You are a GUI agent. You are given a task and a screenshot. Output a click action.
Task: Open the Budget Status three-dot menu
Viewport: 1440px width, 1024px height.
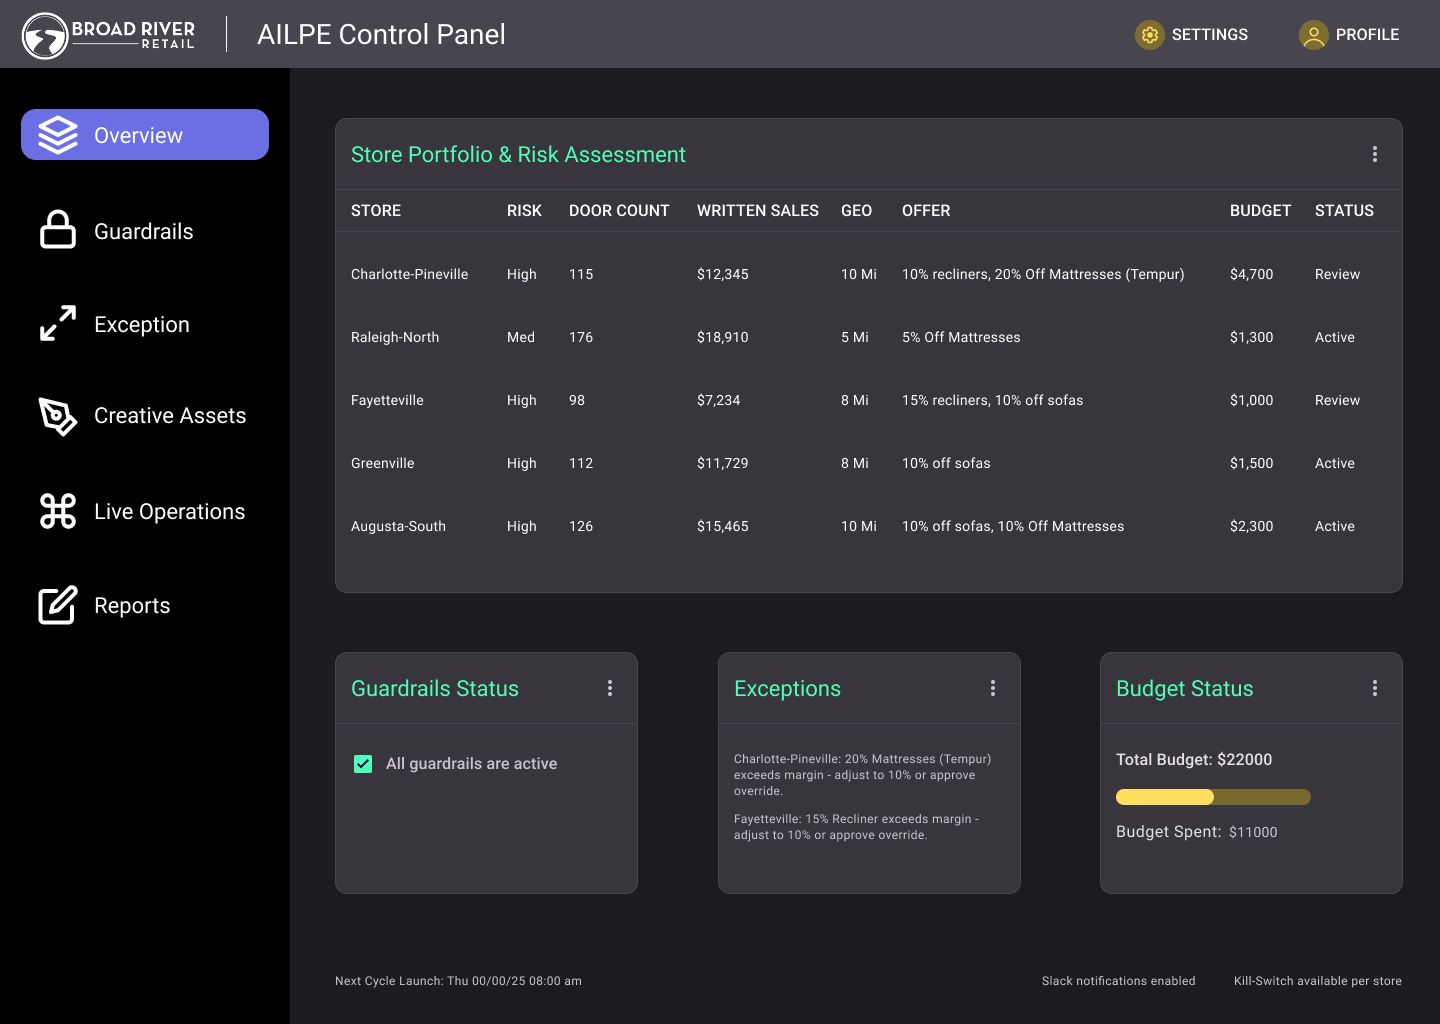point(1375,688)
